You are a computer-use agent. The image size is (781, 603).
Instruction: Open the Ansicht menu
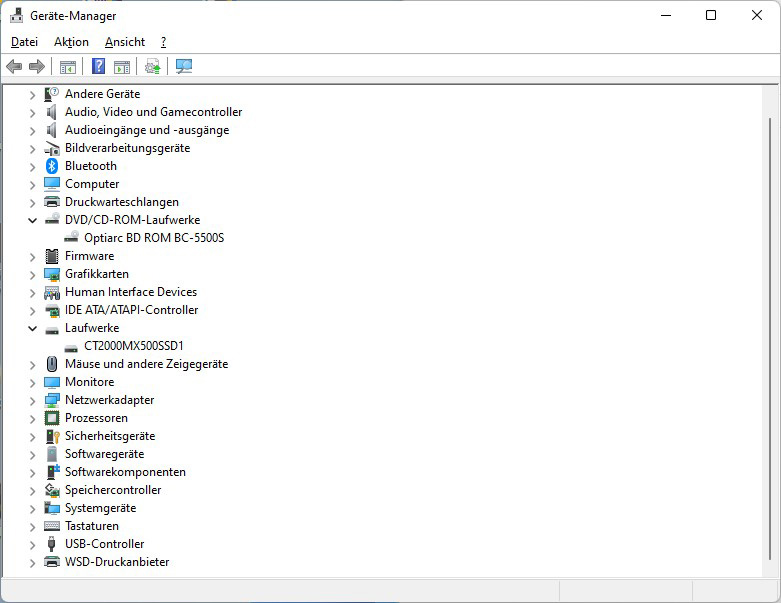(125, 42)
